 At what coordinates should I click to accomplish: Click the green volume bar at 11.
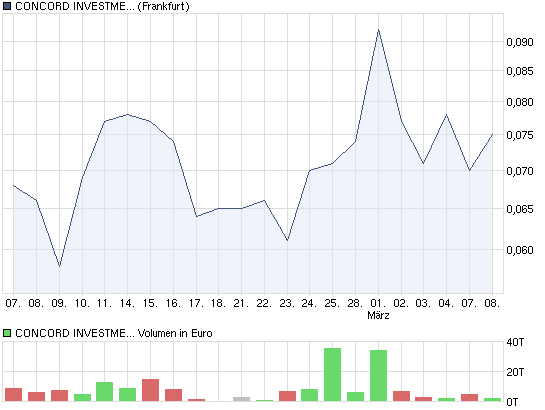tap(105, 392)
